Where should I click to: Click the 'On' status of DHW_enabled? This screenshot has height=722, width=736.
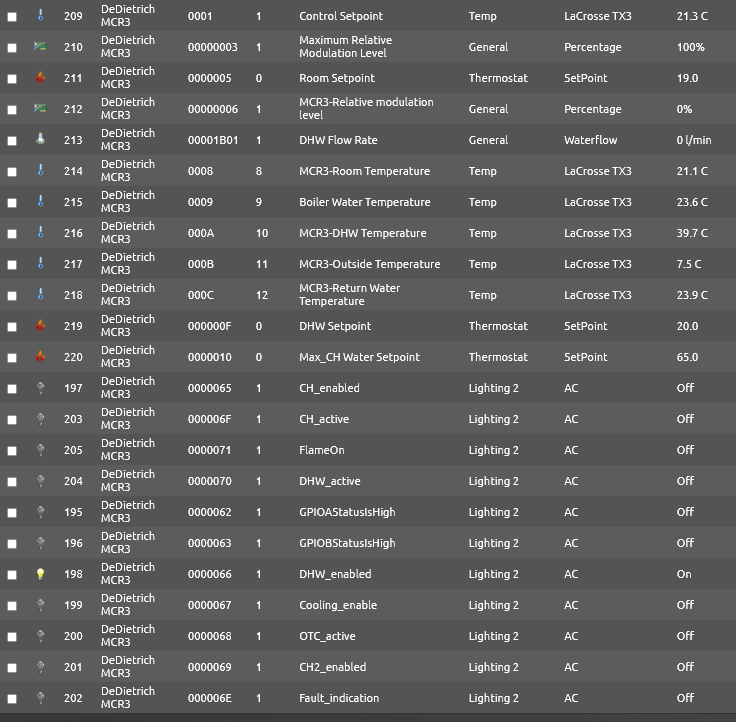coord(684,574)
